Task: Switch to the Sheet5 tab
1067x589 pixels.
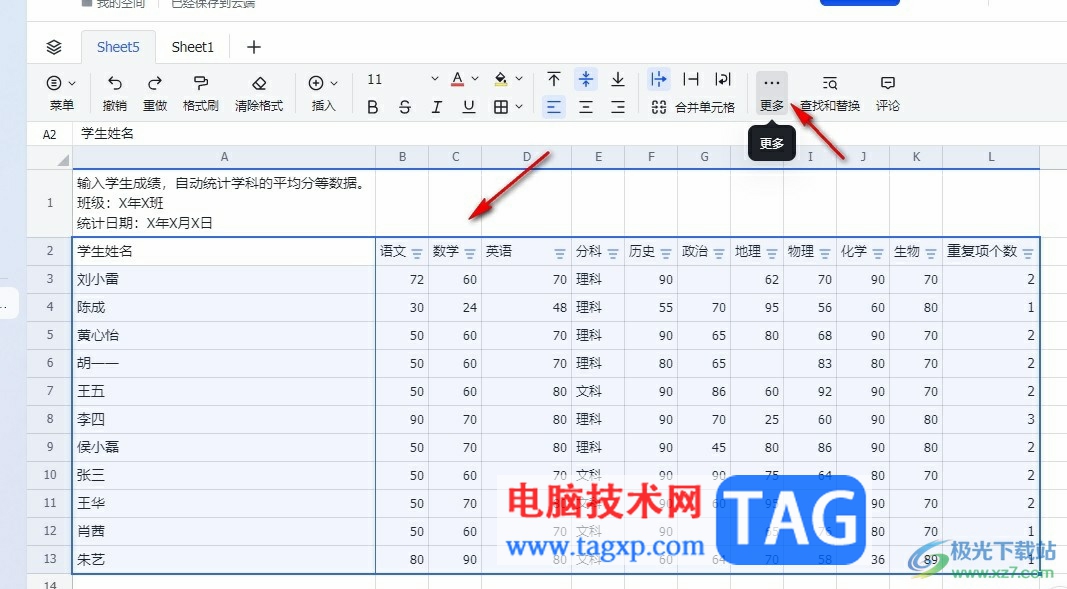Action: point(118,47)
